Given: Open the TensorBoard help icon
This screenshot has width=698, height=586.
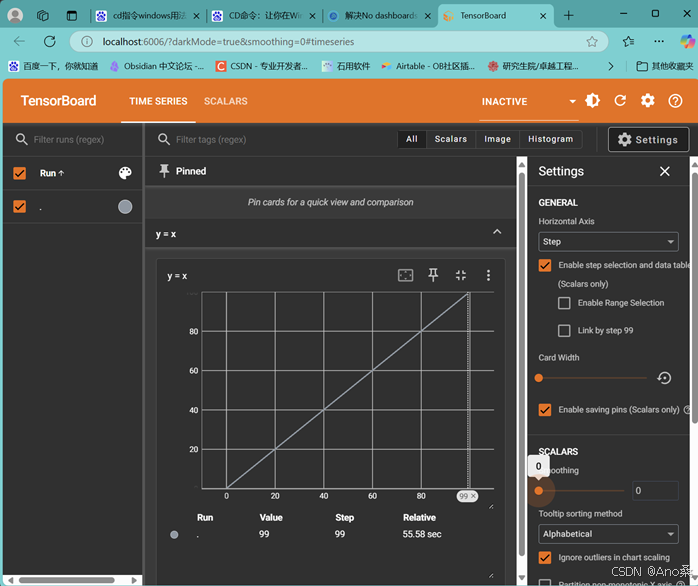Looking at the screenshot, I should (675, 101).
